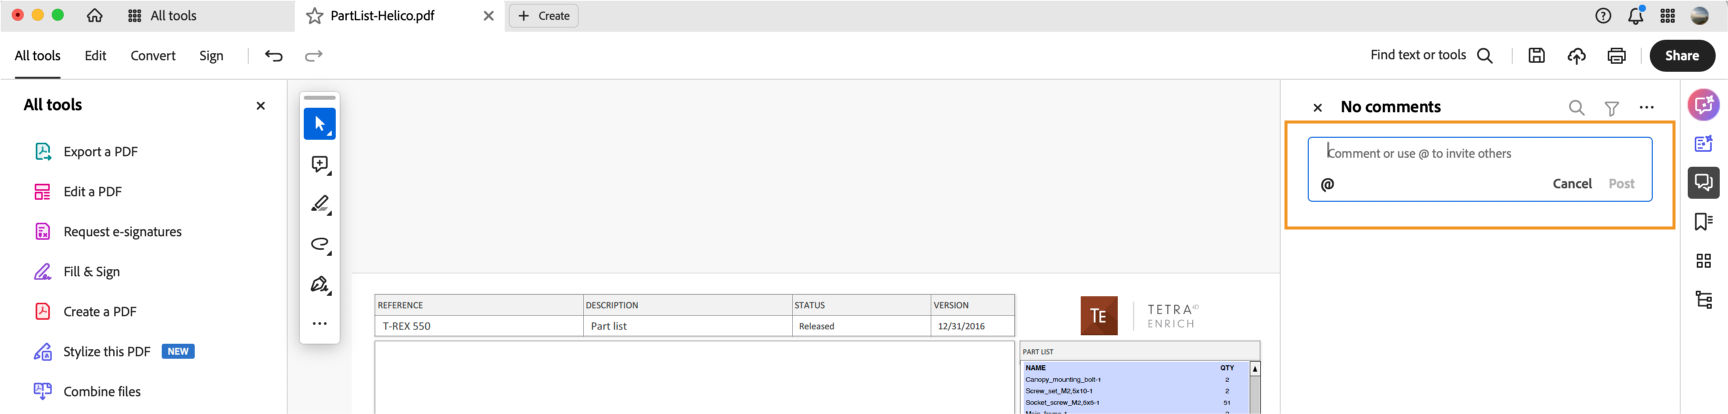Choose the Select arrow tool

coord(320,124)
